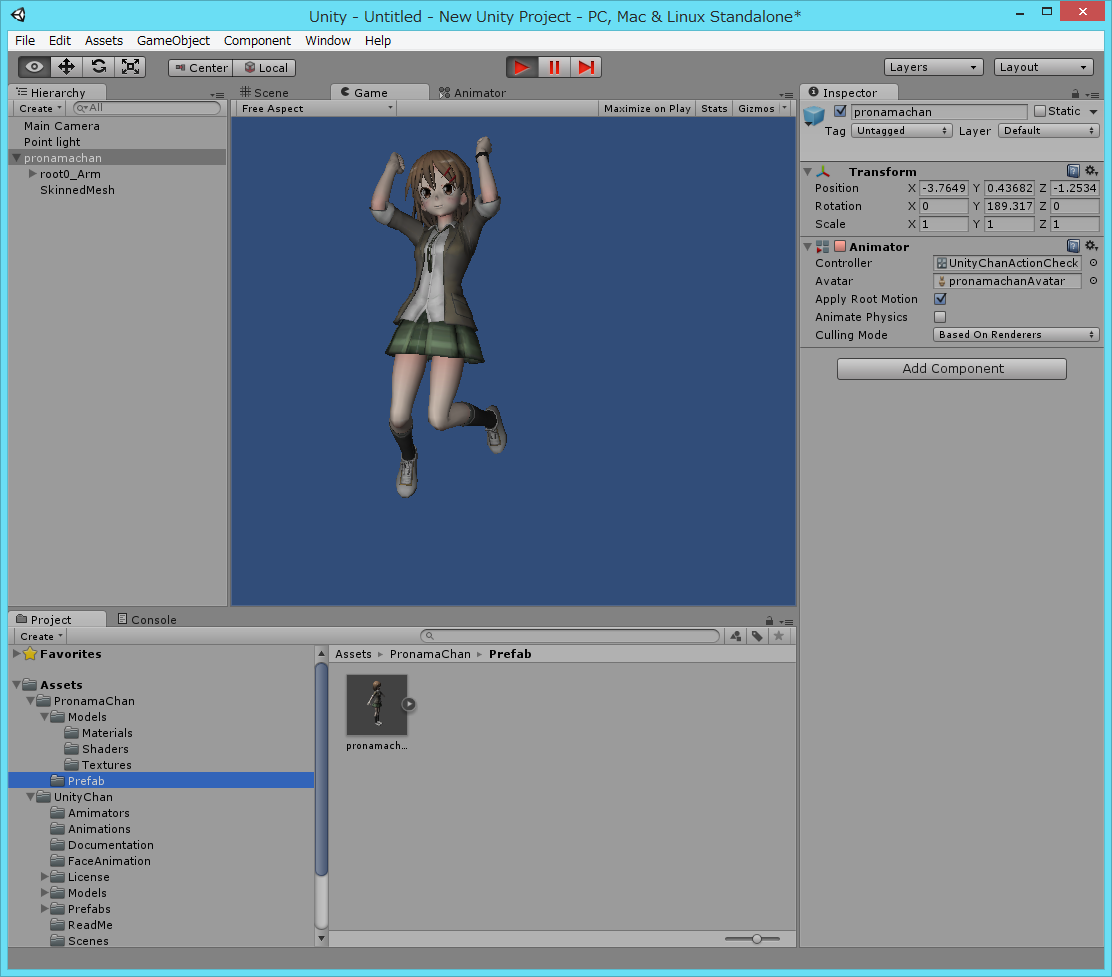This screenshot has width=1112, height=977.
Task: Select the Hand (view) tool
Action: point(35,67)
